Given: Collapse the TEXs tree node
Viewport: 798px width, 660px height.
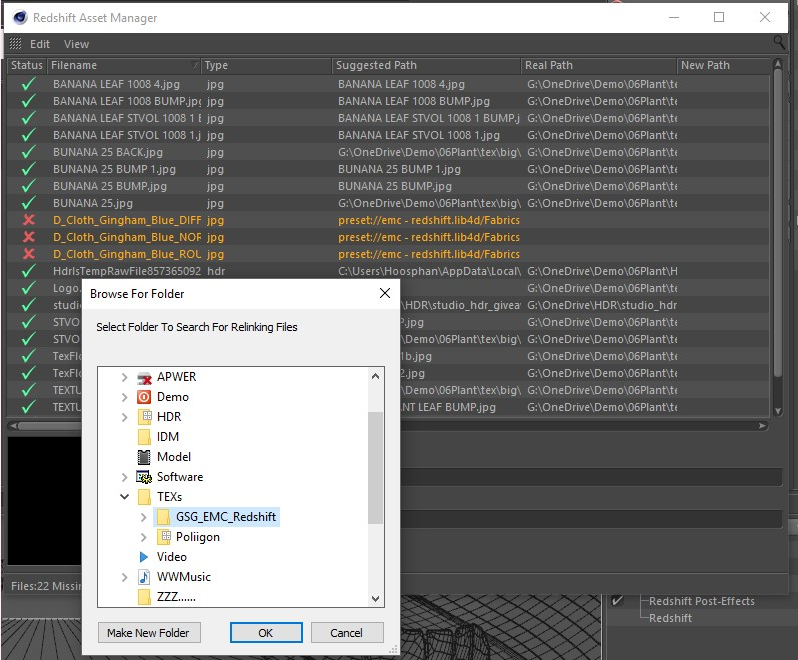Looking at the screenshot, I should coord(124,497).
